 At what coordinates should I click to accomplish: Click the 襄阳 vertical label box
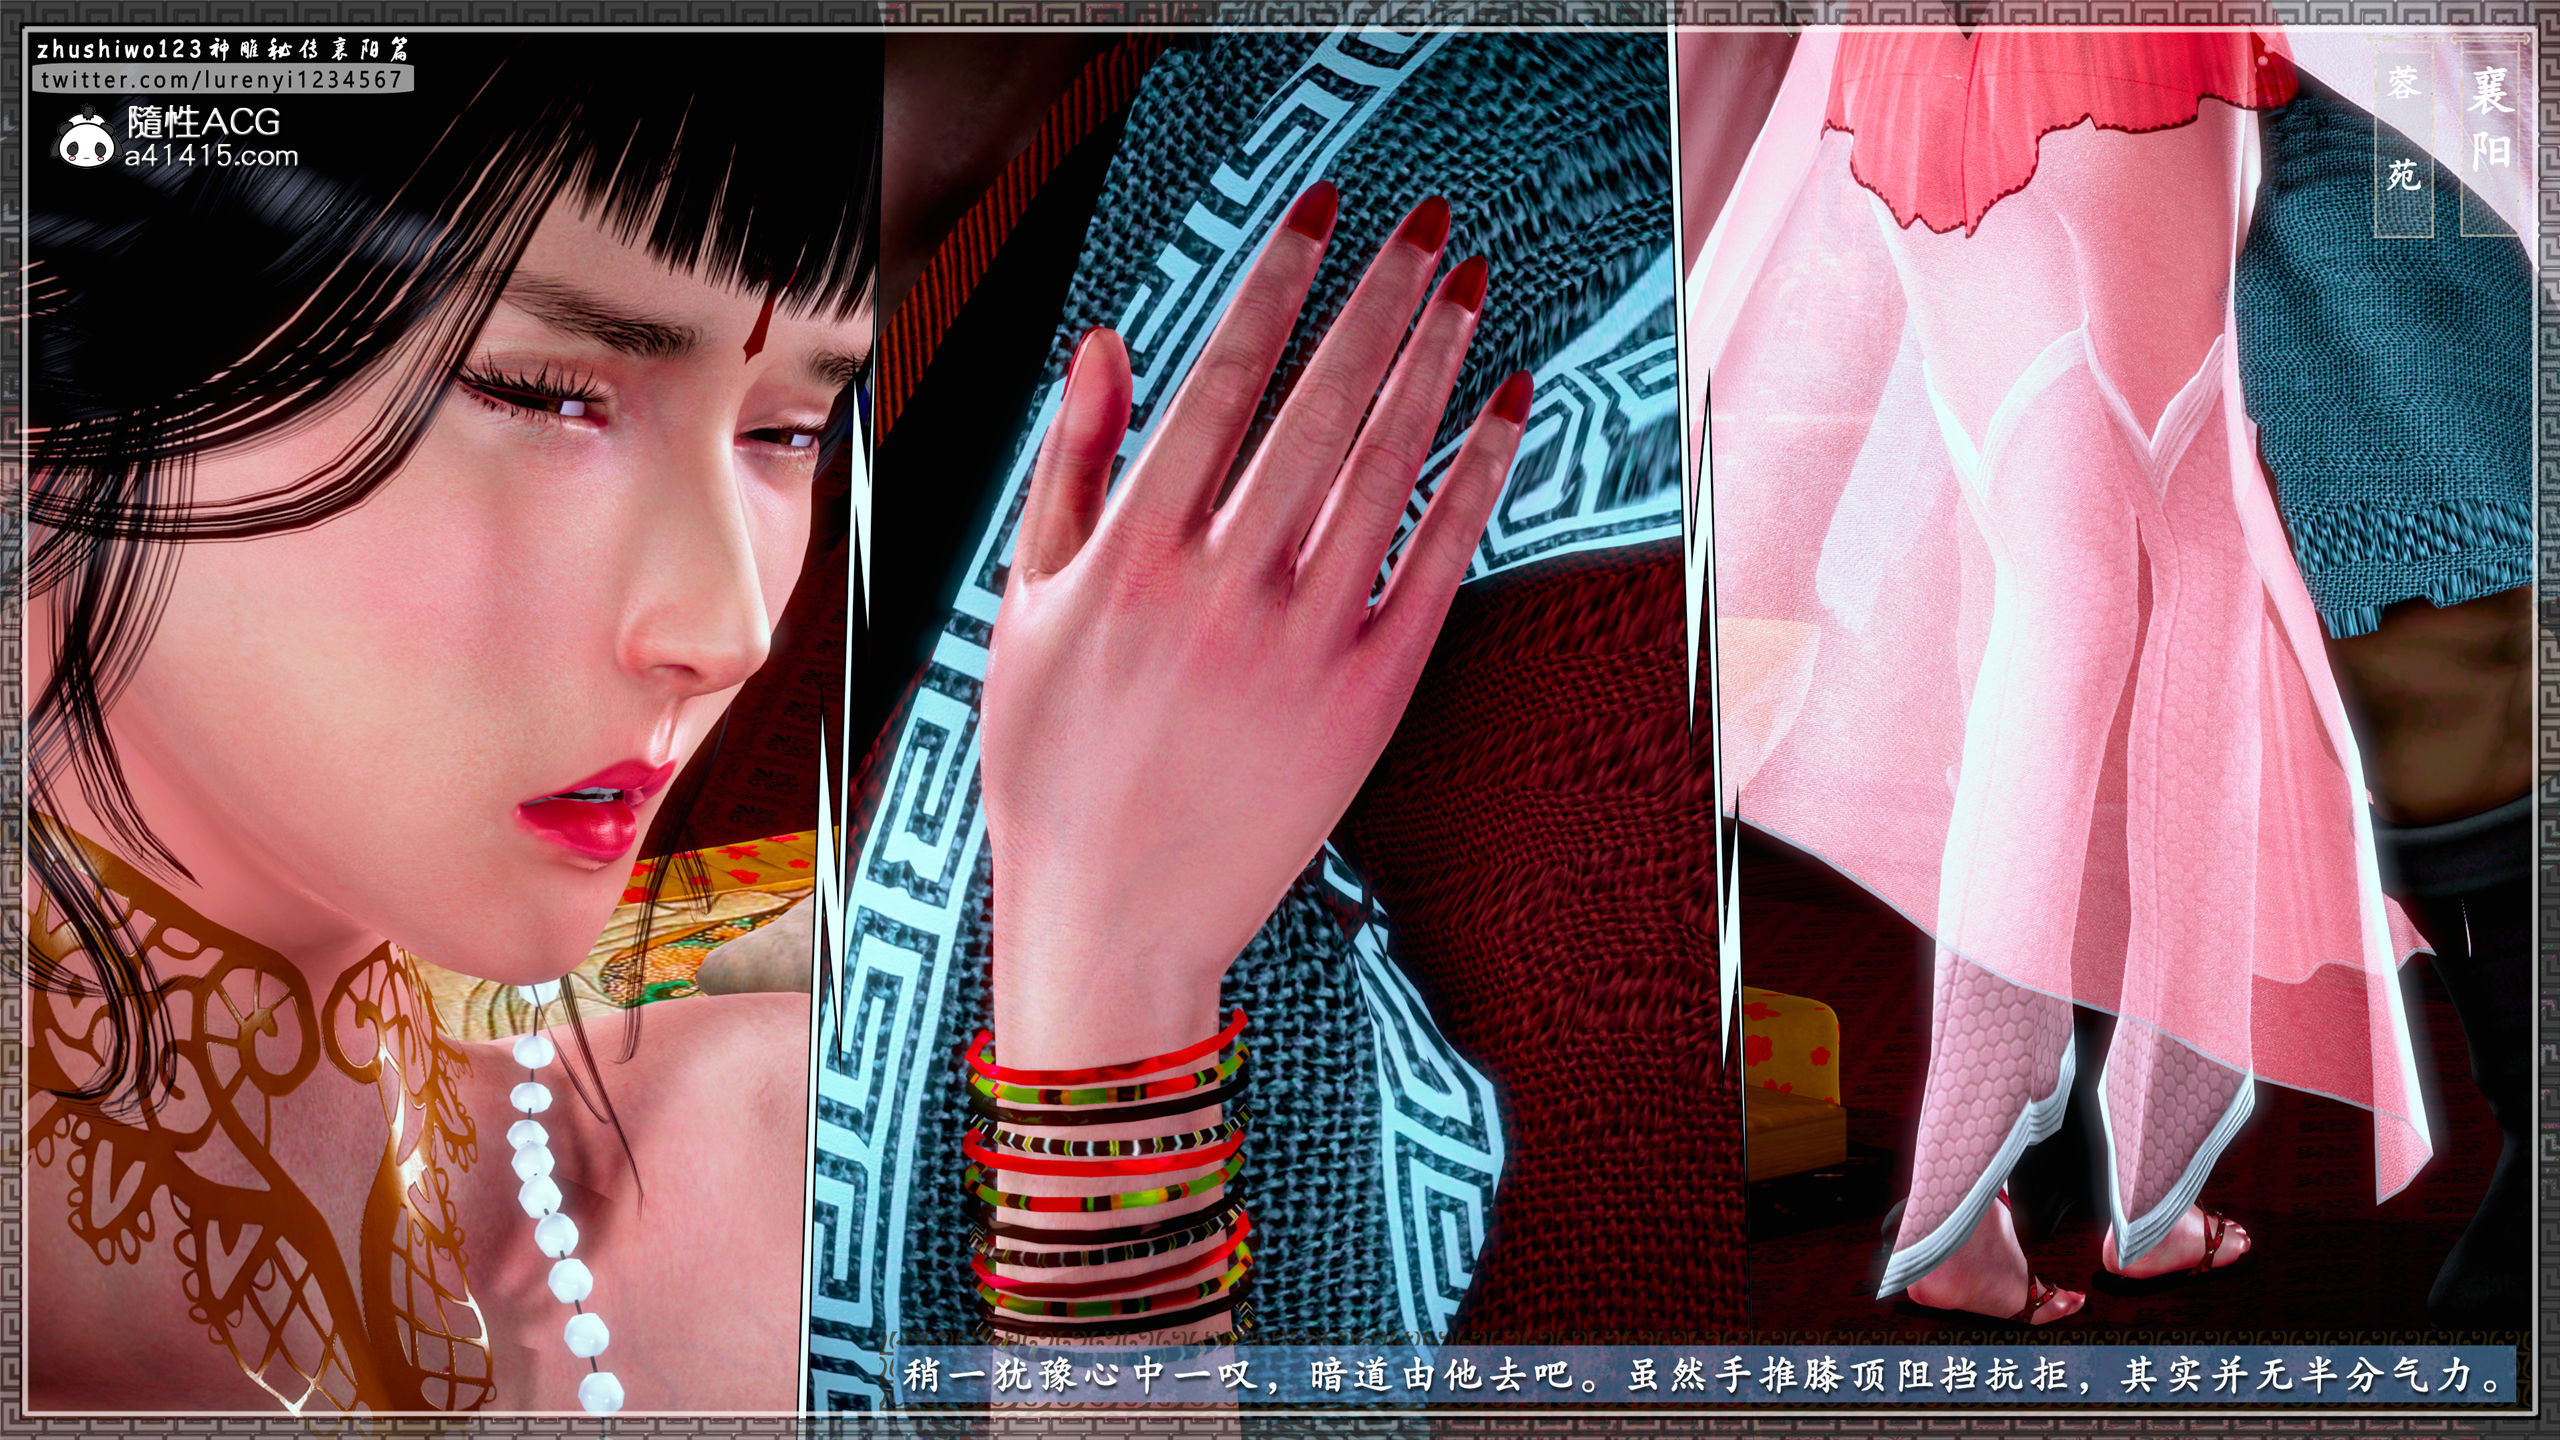pos(2488,135)
